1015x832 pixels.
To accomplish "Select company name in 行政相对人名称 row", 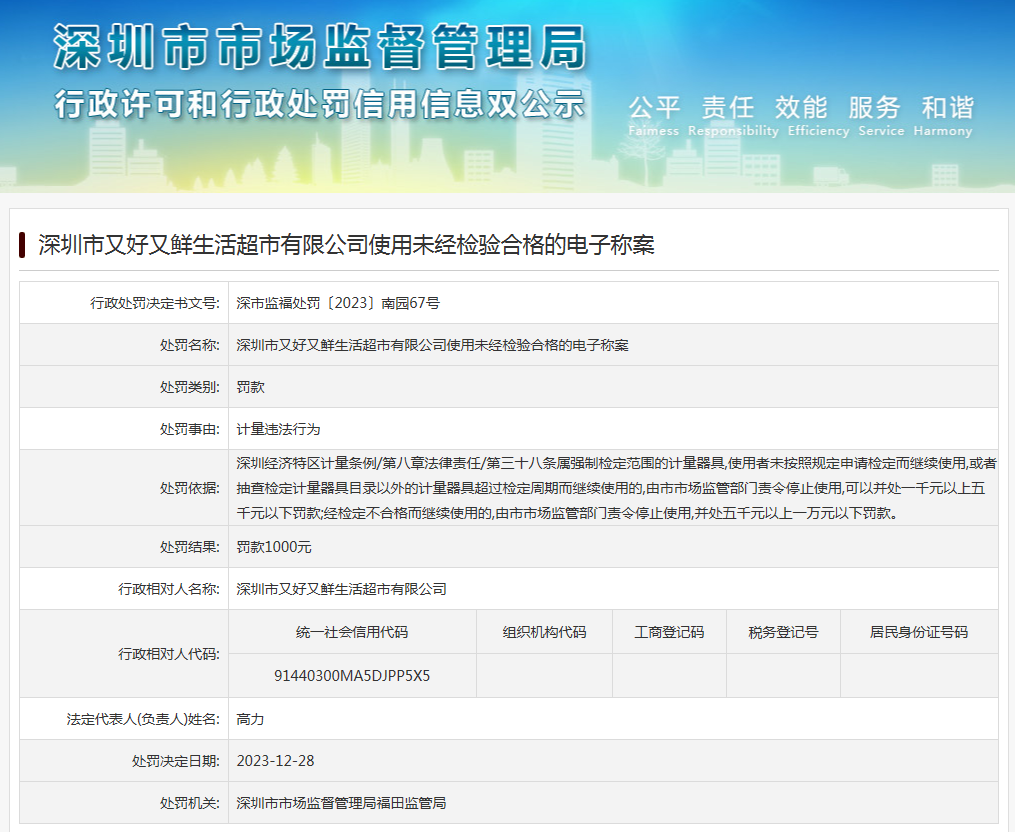I will pyautogui.click(x=341, y=589).
